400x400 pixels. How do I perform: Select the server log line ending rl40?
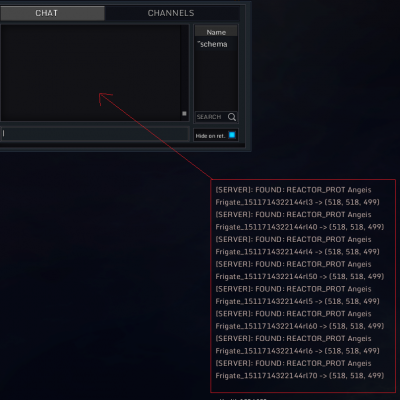[x=300, y=221]
